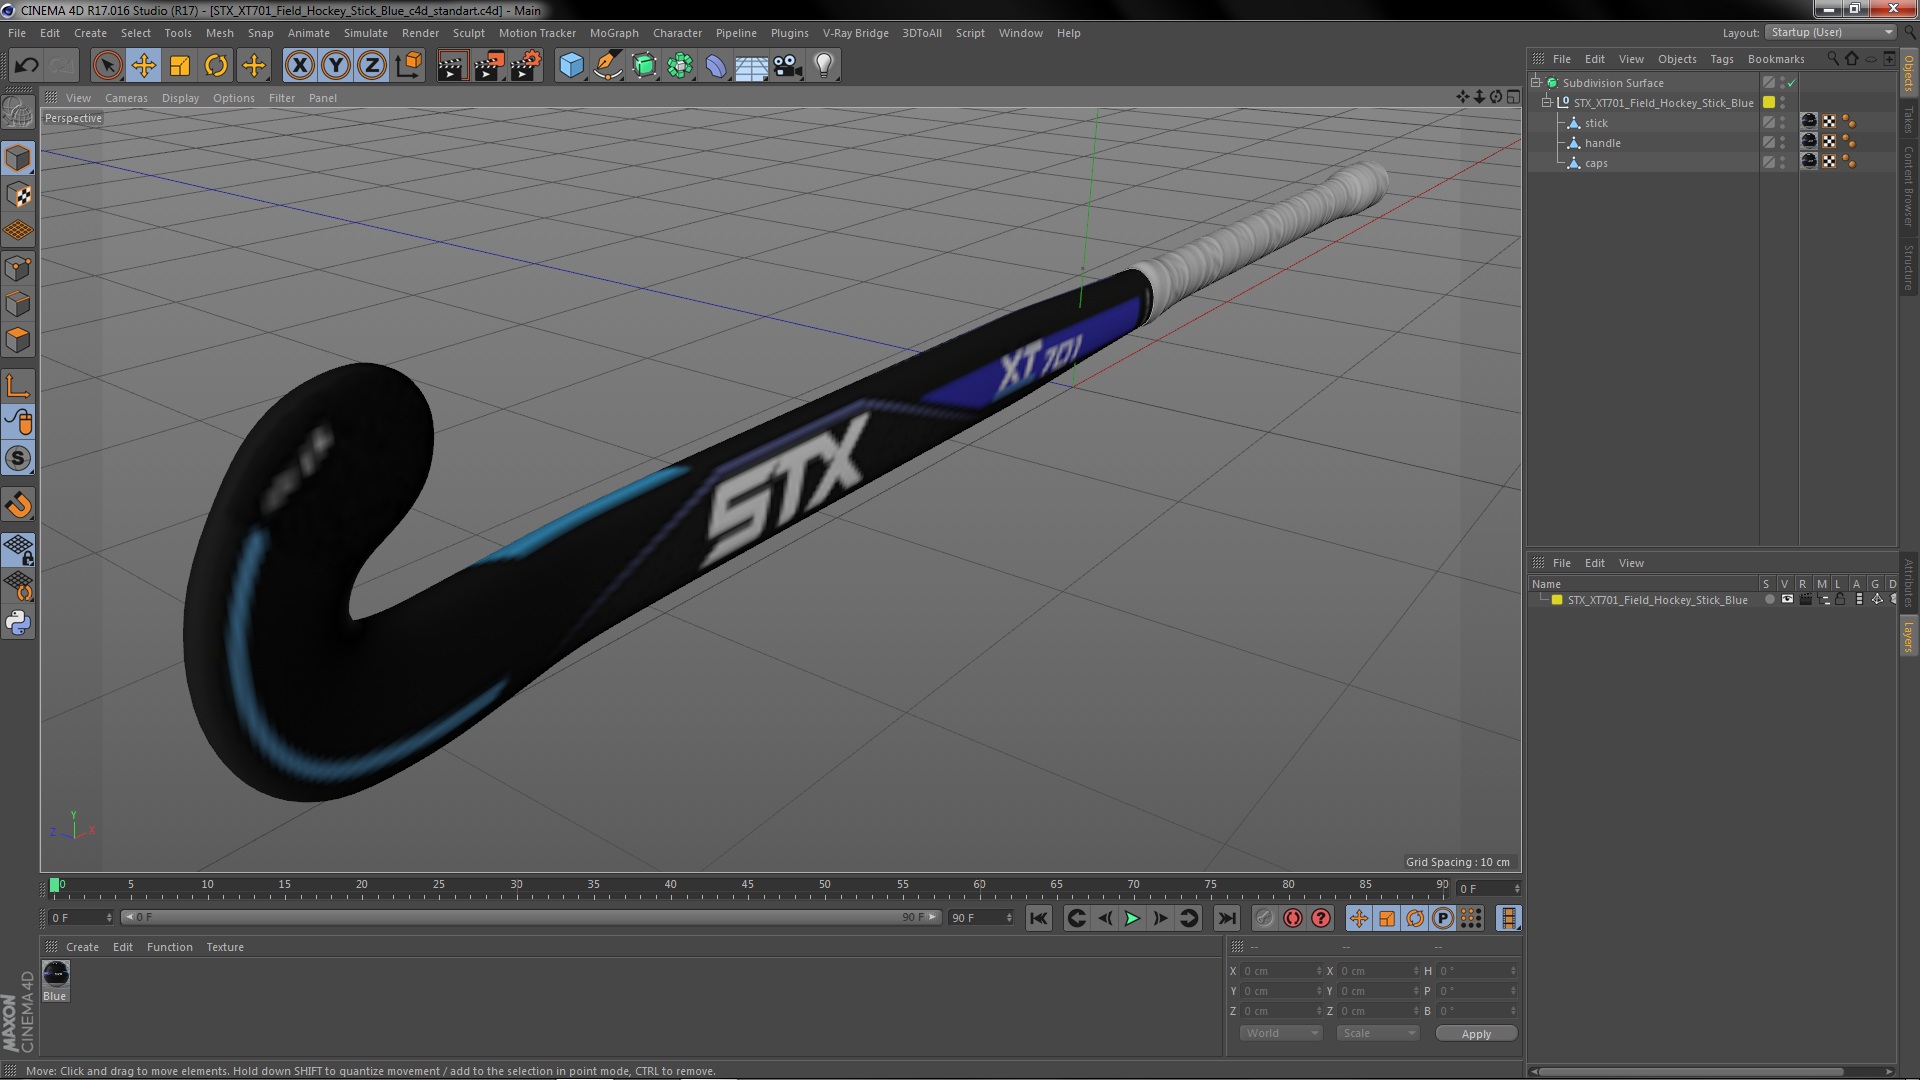Add a Cube primitive object
The height and width of the screenshot is (1080, 1920).
(x=571, y=66)
